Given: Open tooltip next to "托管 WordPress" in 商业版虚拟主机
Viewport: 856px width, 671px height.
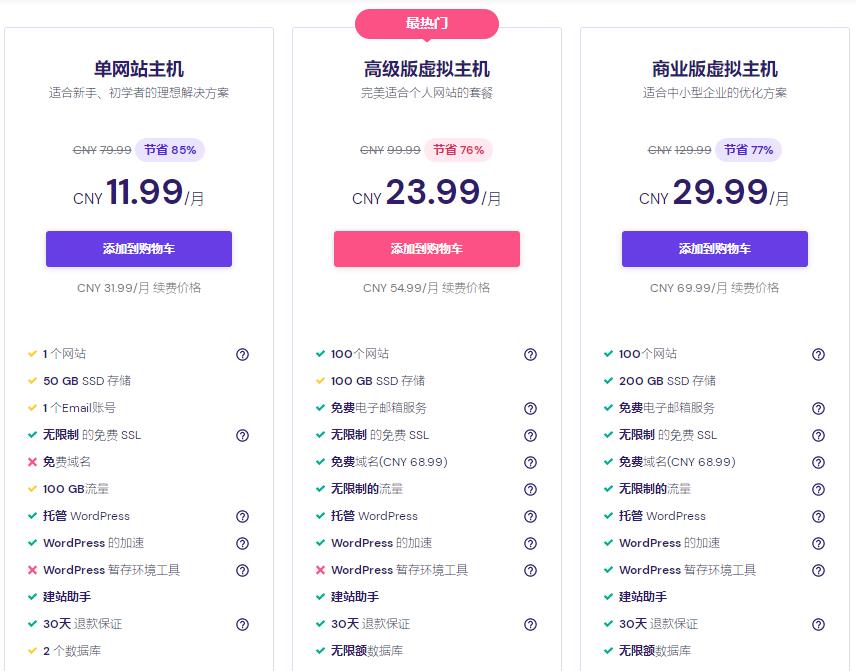Looking at the screenshot, I should point(816,516).
